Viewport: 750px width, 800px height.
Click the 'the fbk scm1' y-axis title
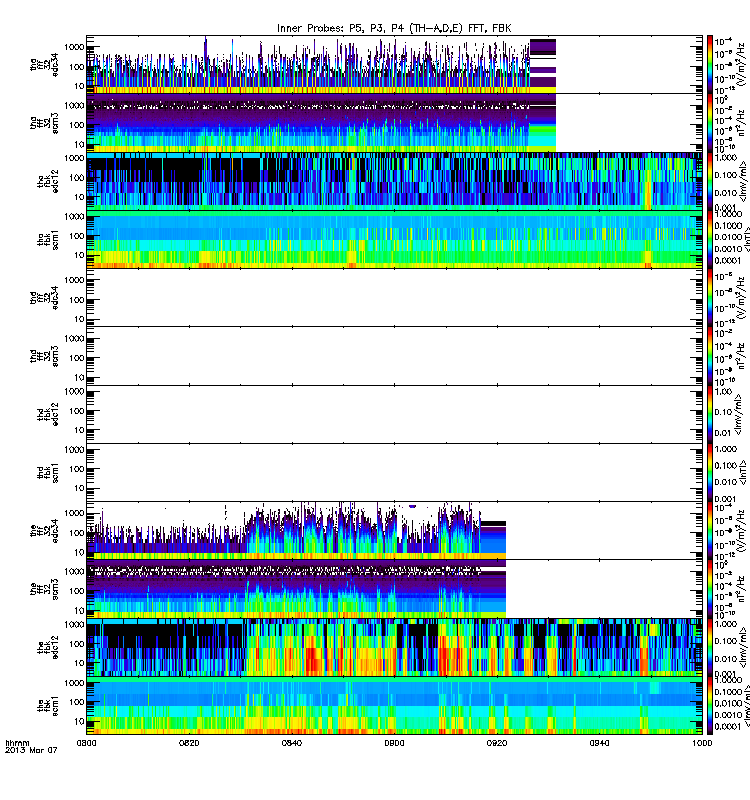48,706
